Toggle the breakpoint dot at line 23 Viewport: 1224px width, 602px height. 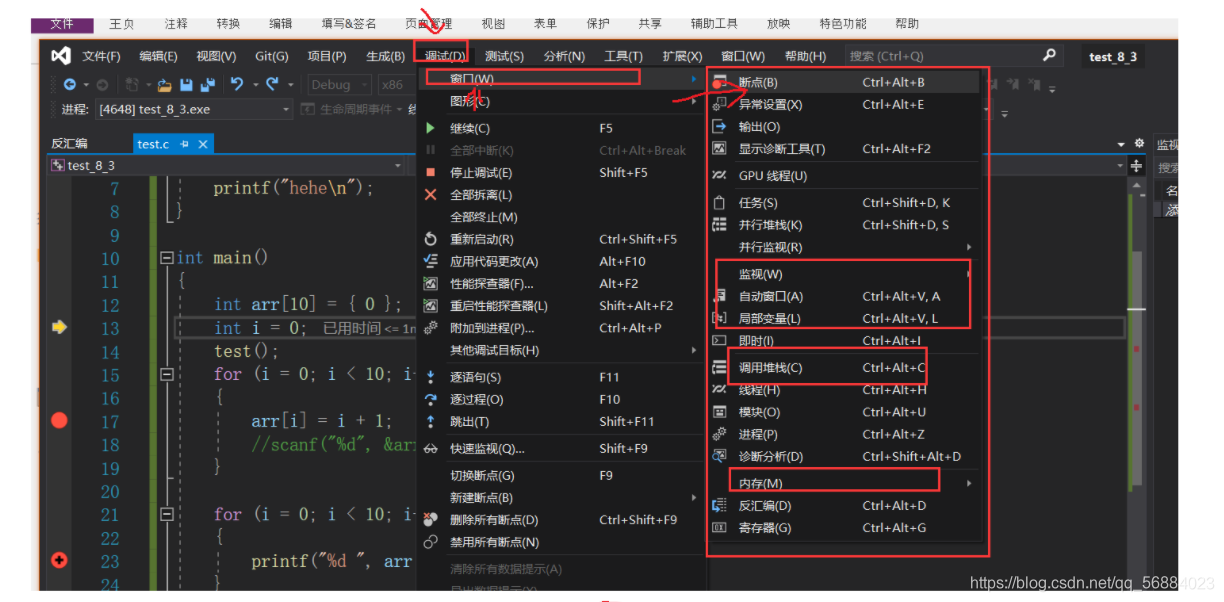coord(58,561)
